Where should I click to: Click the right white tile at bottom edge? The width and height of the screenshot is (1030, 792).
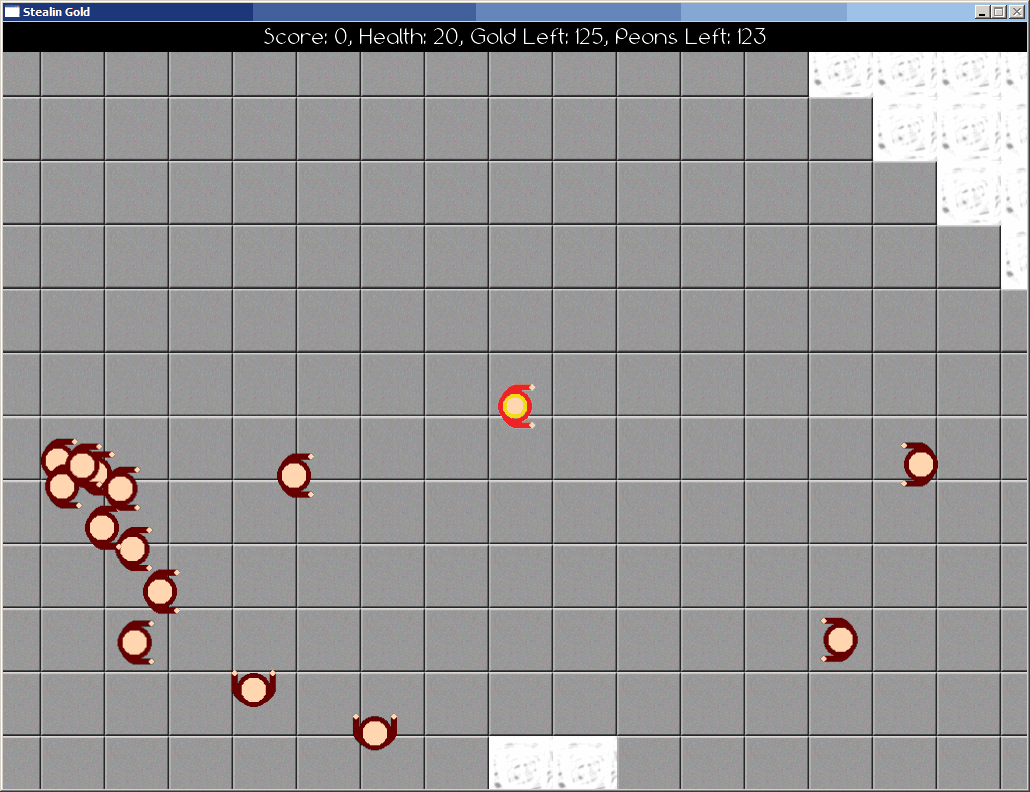click(x=585, y=763)
